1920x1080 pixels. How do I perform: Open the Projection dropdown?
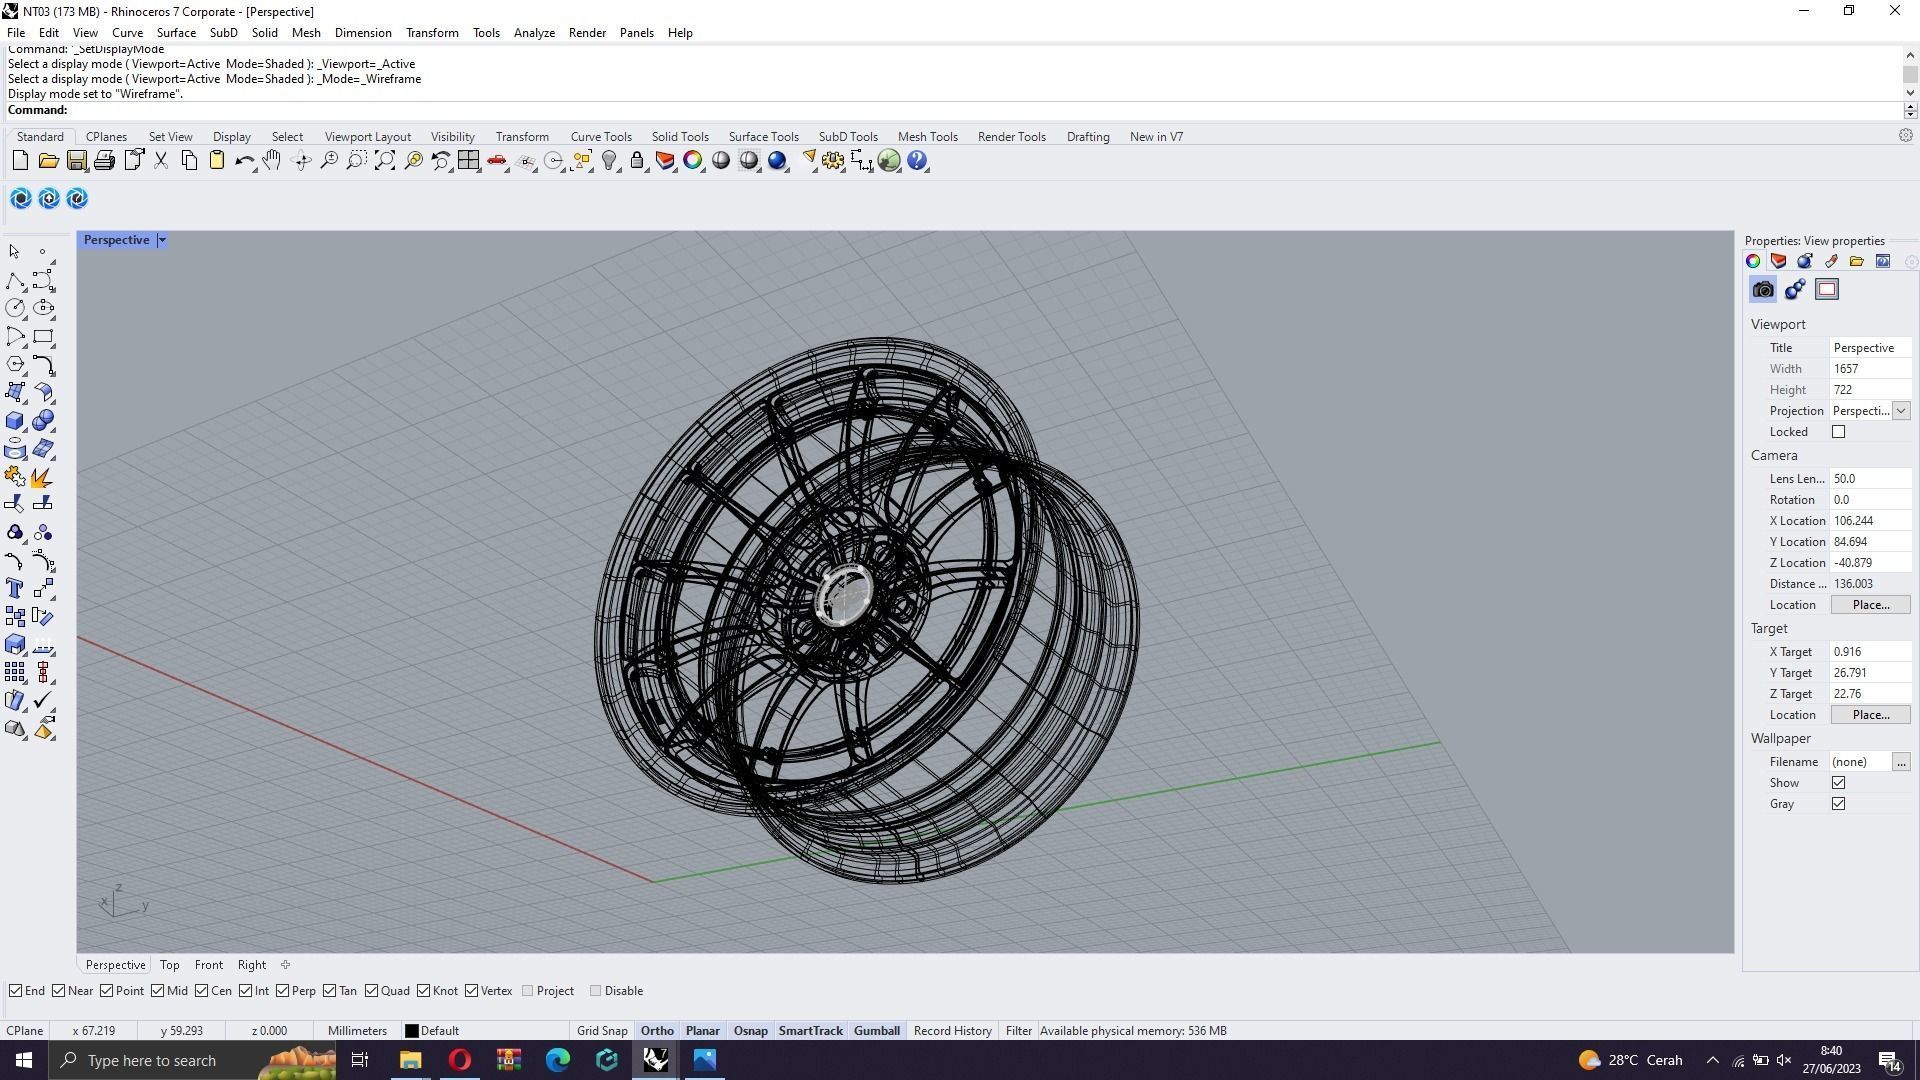pos(1900,411)
